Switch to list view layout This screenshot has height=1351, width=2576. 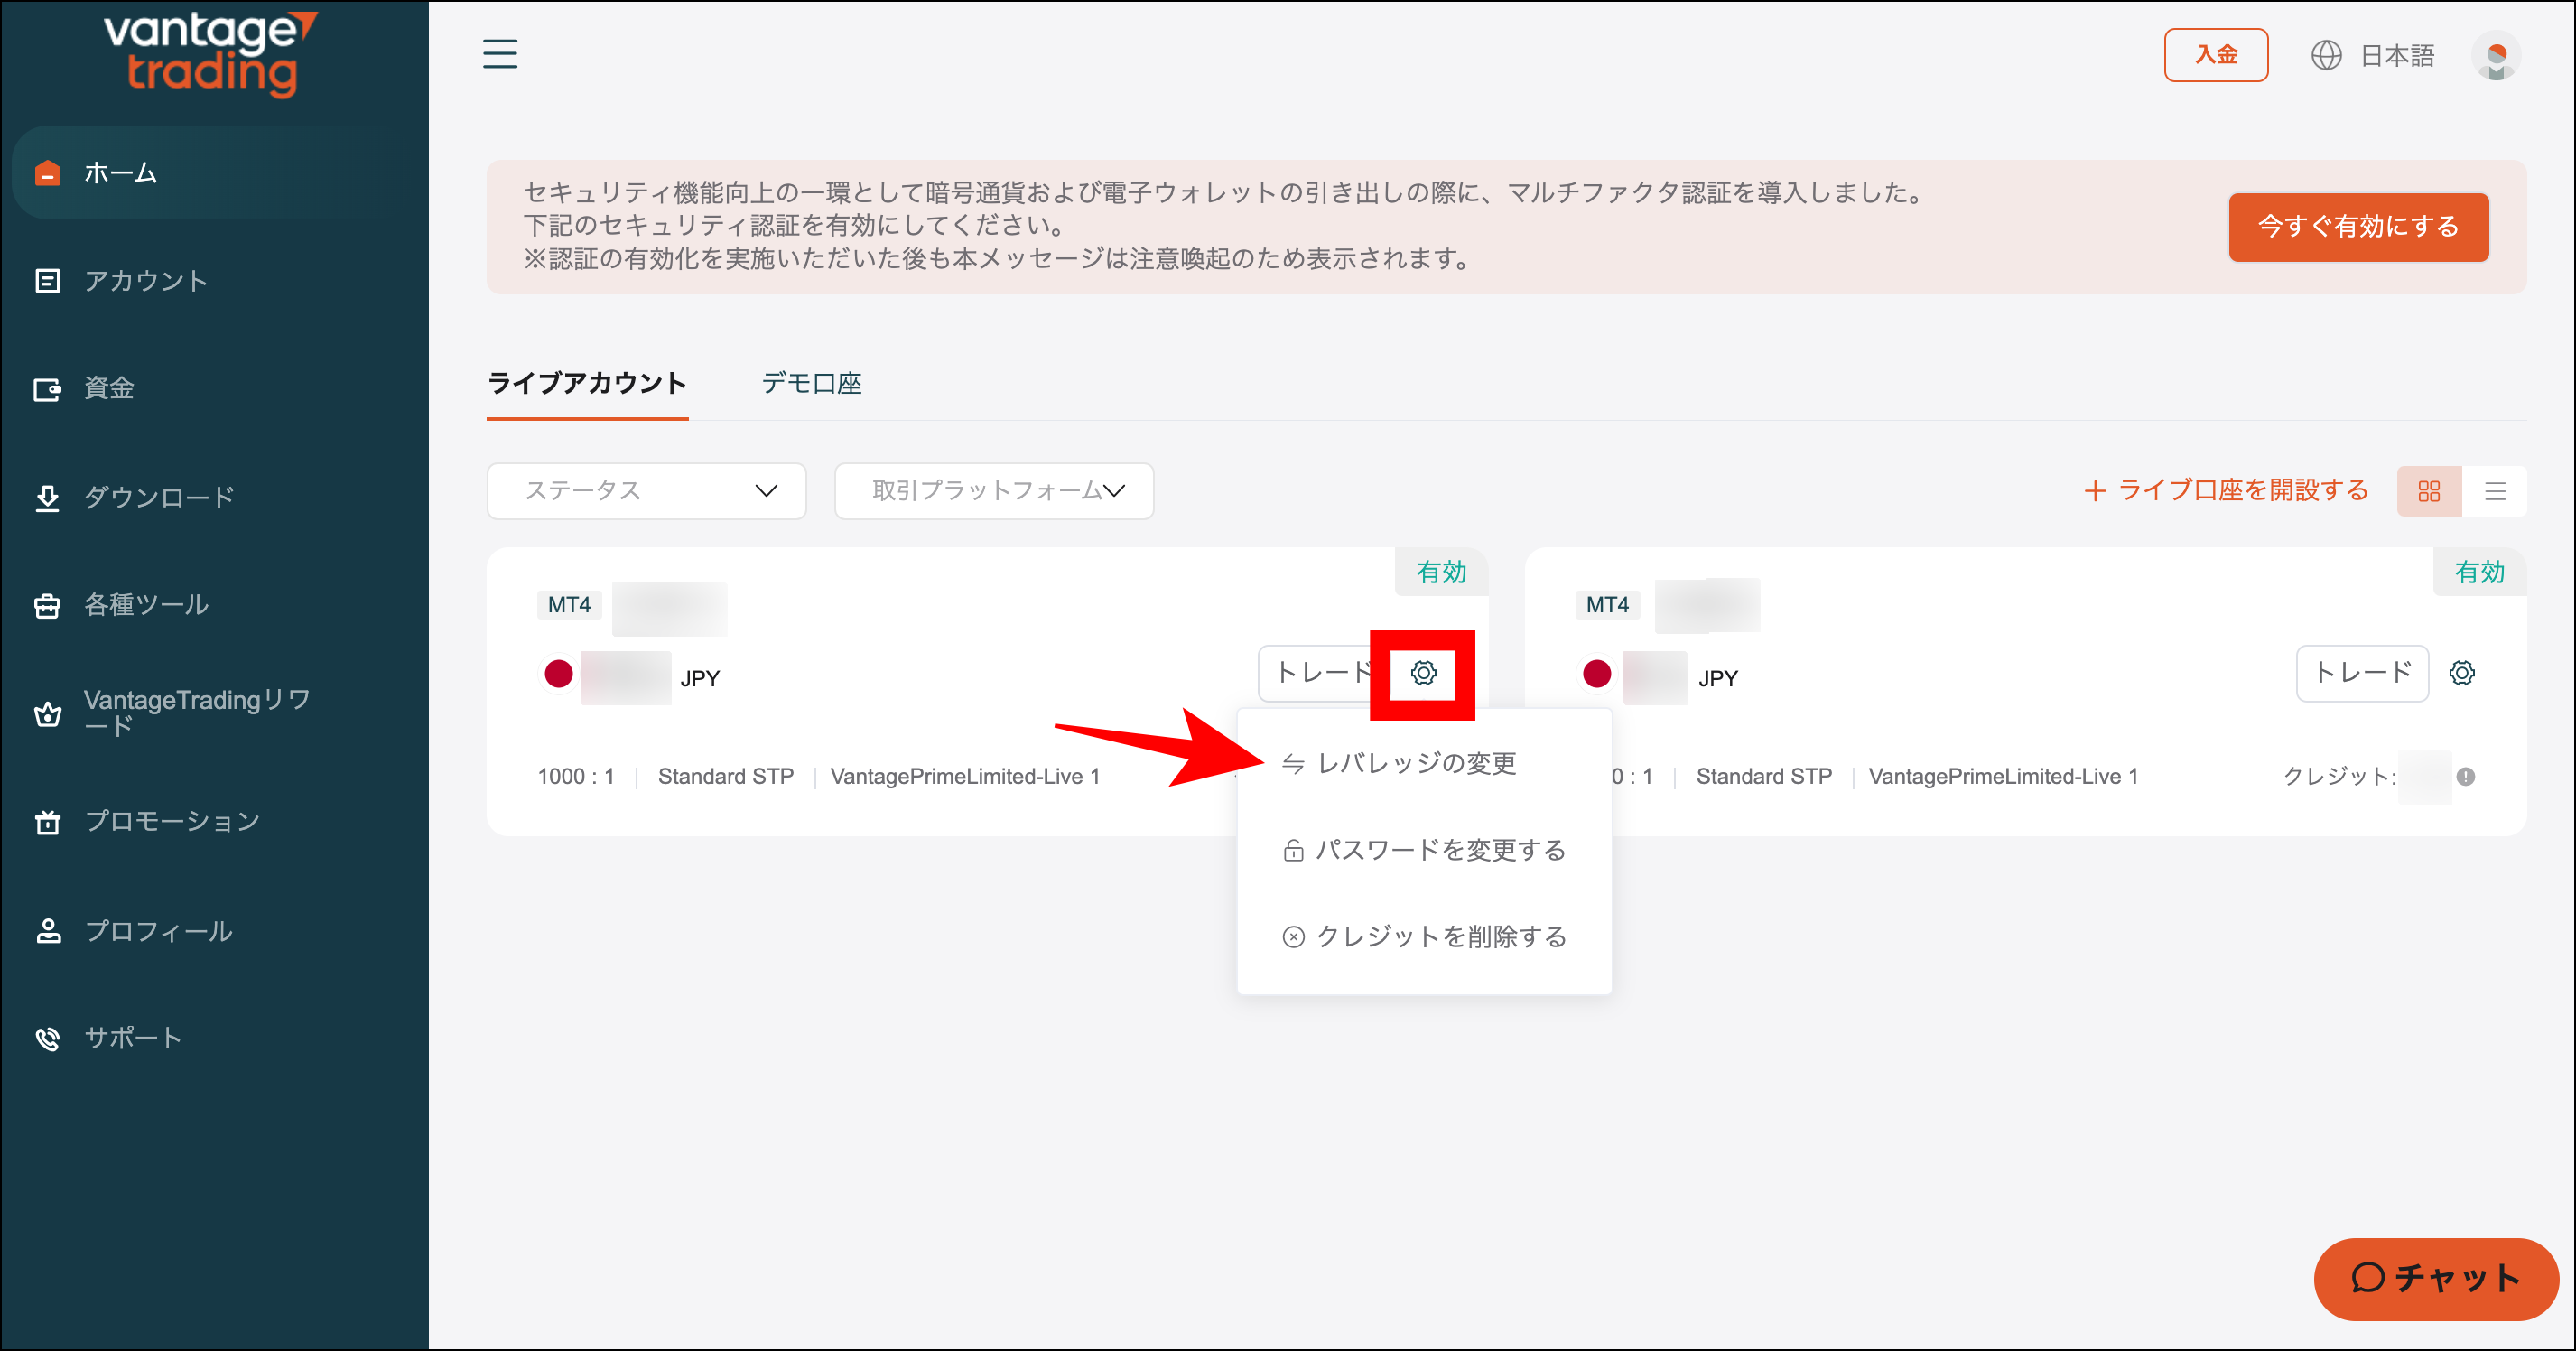(x=2495, y=491)
